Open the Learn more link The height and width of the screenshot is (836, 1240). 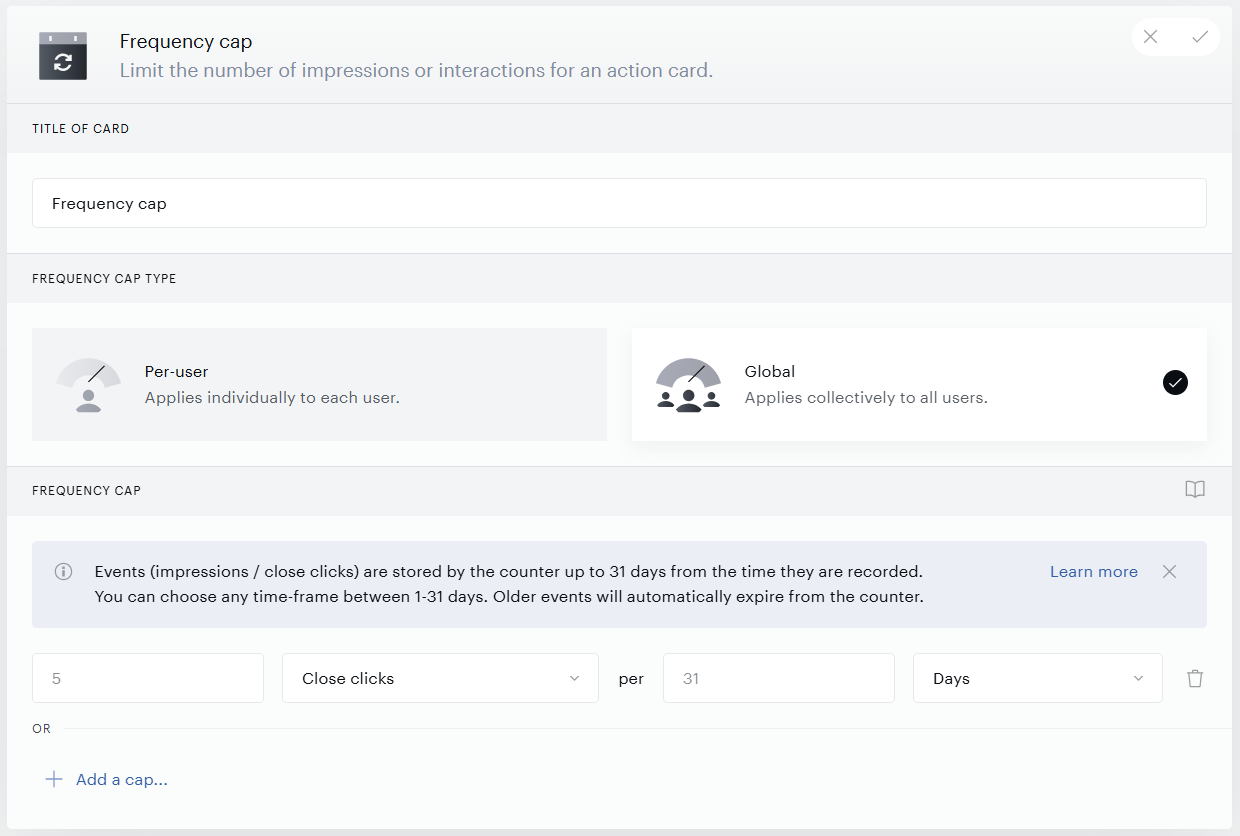tap(1094, 572)
